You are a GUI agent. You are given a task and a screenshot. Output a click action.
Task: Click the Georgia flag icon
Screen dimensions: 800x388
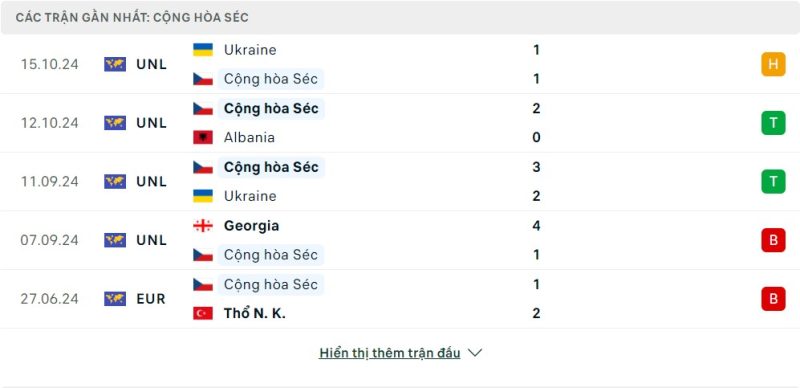[x=203, y=226]
